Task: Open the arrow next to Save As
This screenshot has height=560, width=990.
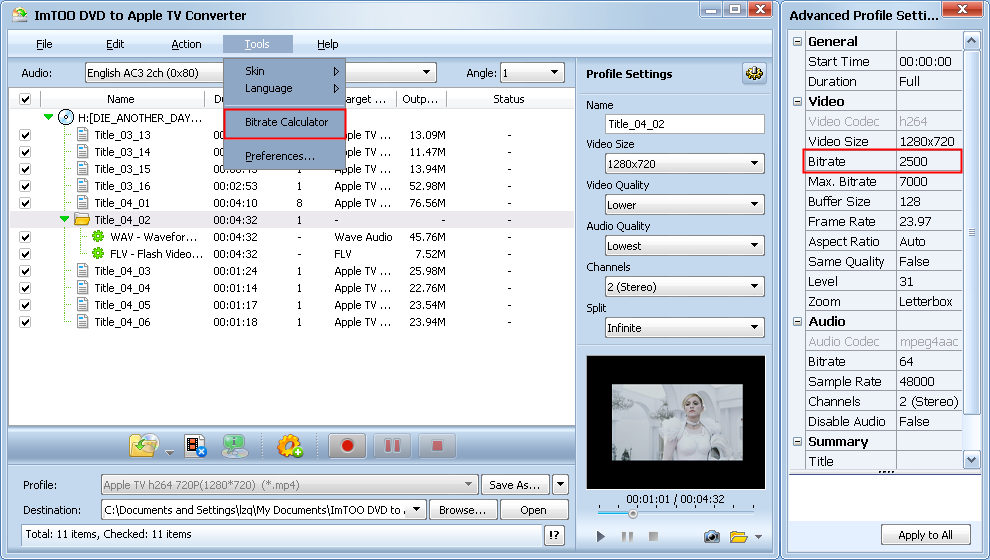Action: click(x=560, y=485)
